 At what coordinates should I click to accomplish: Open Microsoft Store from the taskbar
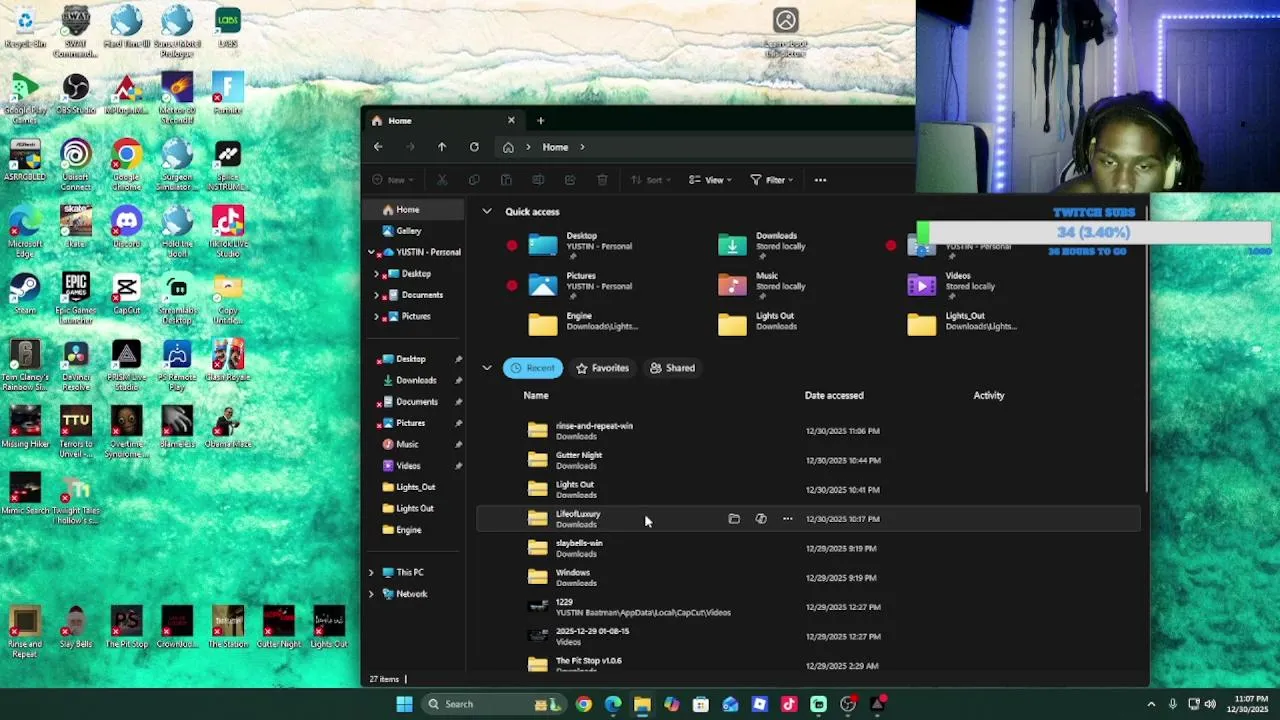(701, 704)
